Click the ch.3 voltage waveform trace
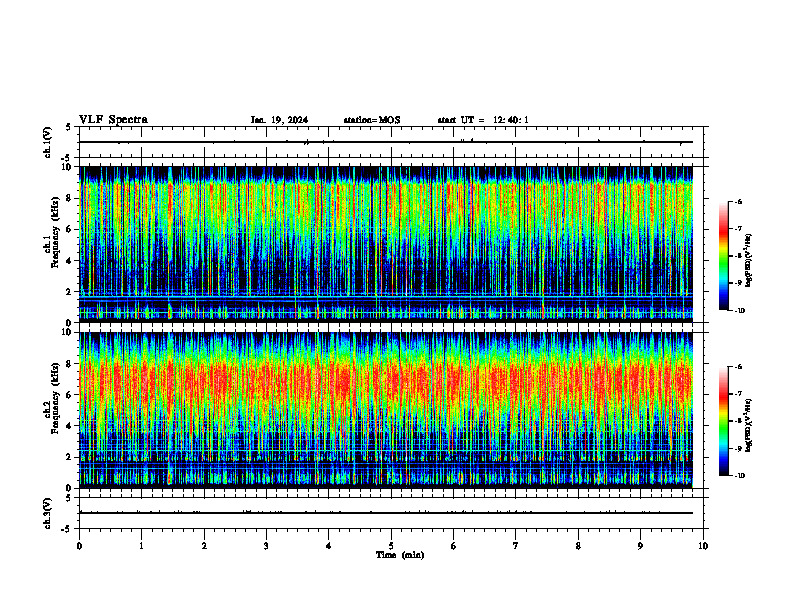Image resolution: width=792 pixels, height=612 pixels. pos(386,513)
